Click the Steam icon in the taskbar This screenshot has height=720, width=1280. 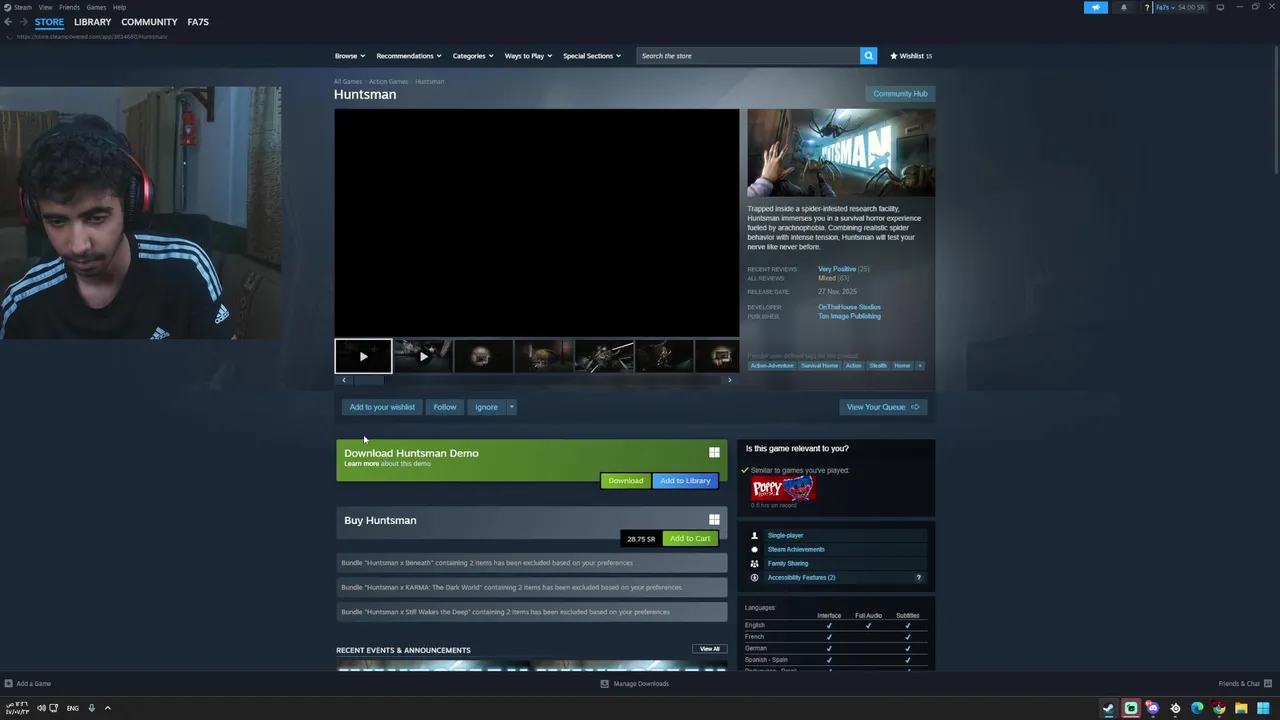coord(1108,708)
